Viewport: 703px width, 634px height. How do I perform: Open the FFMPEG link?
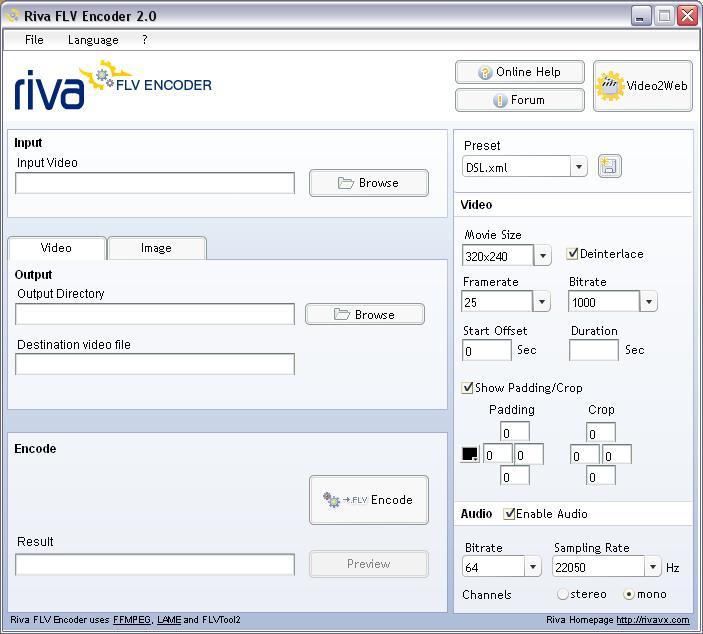[x=132, y=620]
